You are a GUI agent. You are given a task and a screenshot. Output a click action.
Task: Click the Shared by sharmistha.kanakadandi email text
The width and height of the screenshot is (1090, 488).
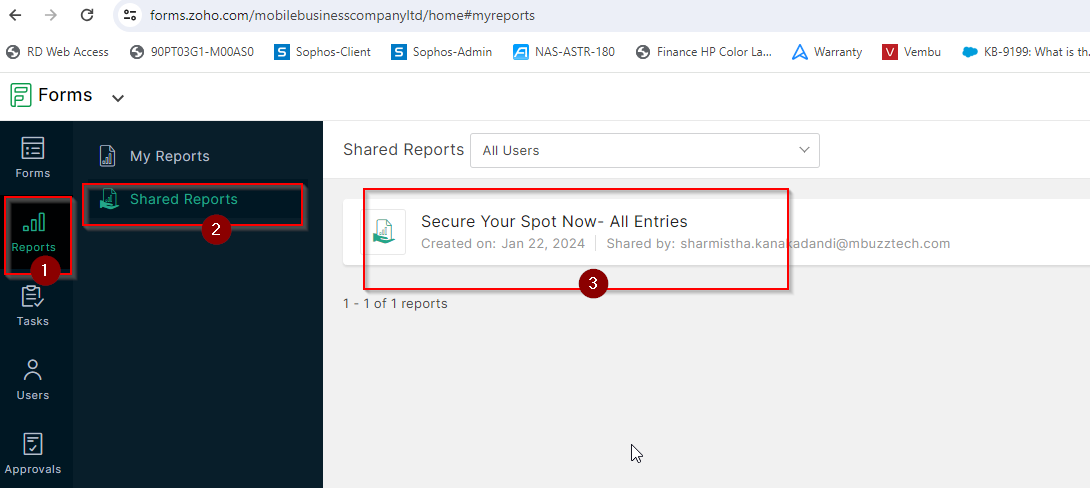778,244
